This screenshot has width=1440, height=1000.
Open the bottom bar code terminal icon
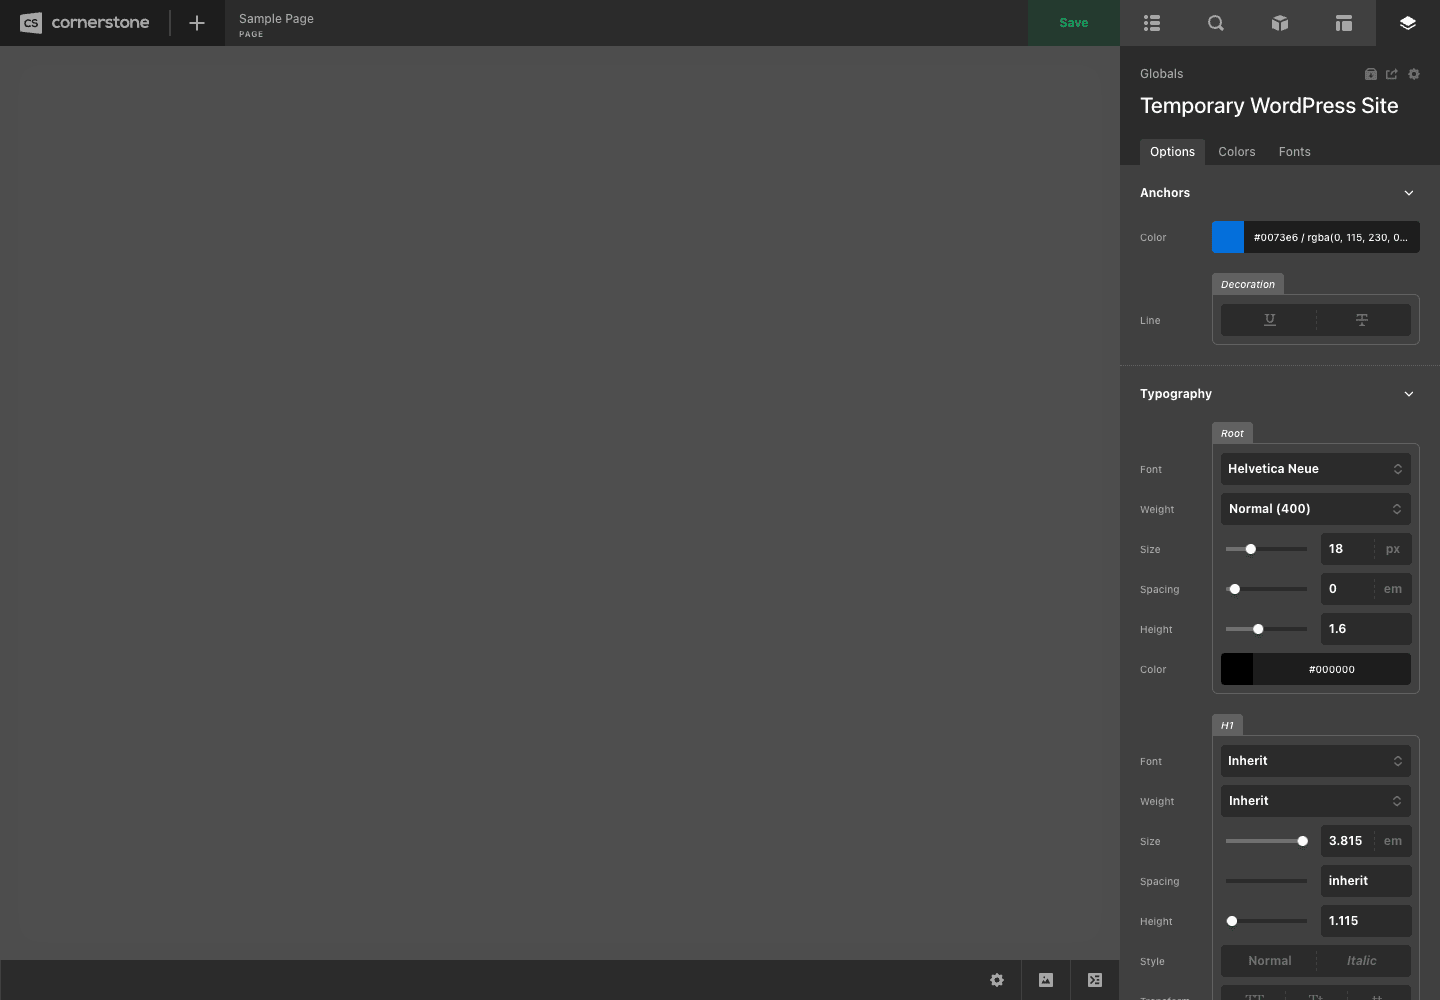pos(1095,980)
